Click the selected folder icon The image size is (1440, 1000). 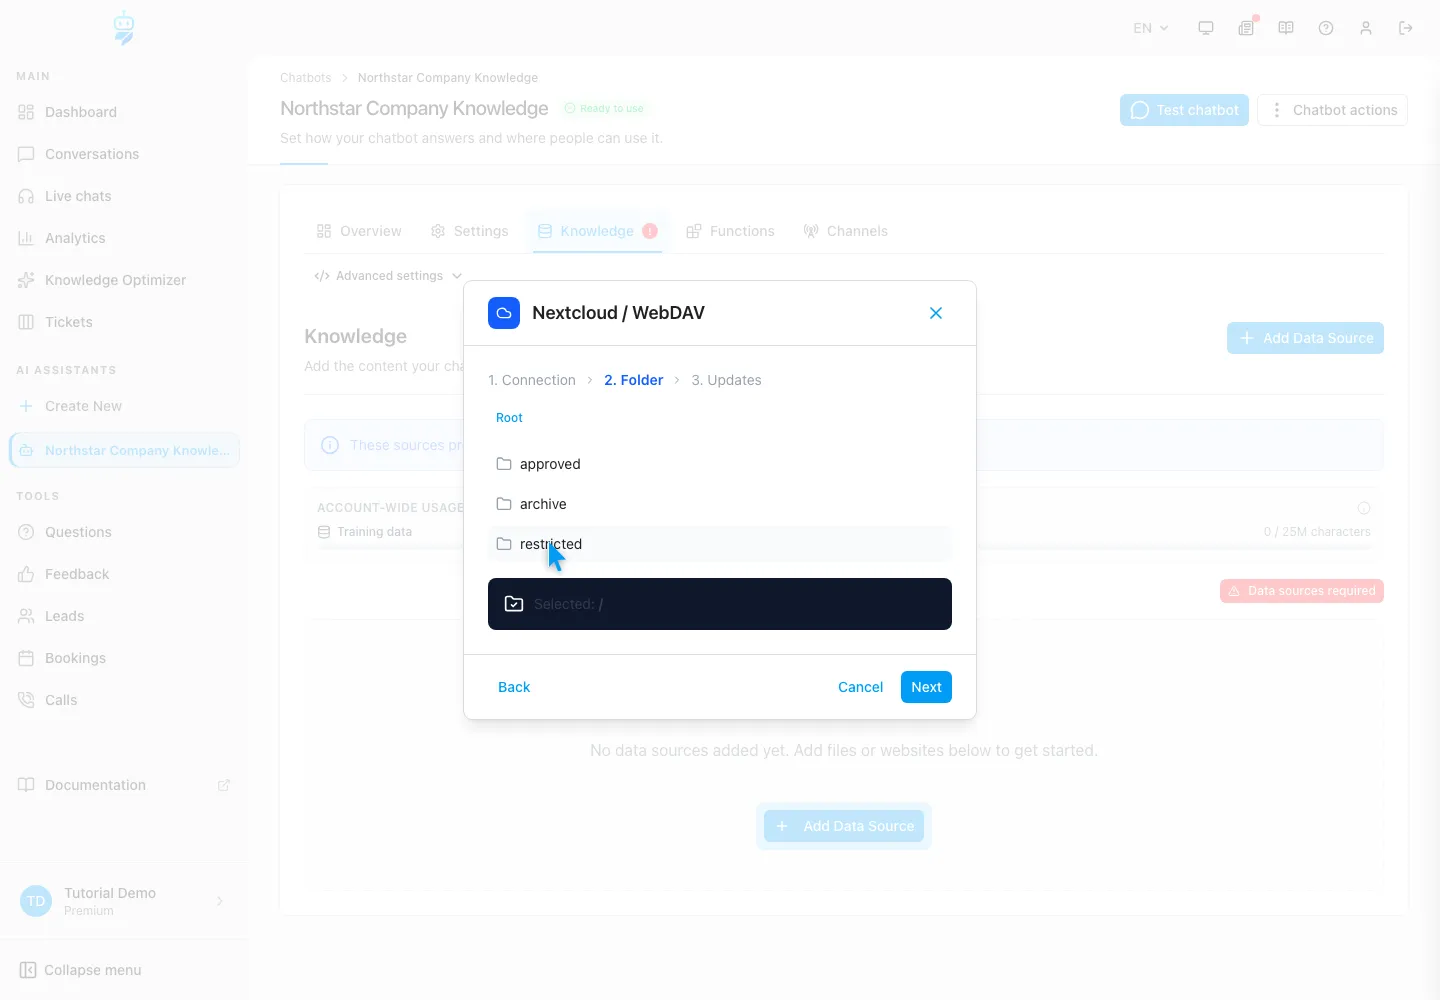coord(514,604)
